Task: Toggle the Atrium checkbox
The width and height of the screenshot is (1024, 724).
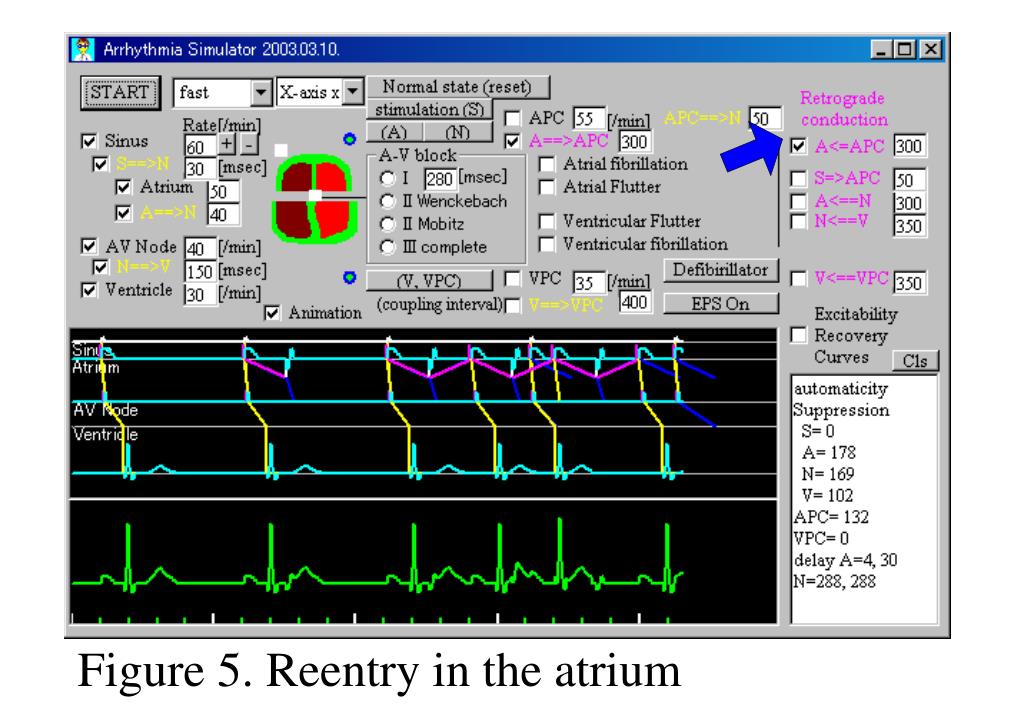Action: coord(123,187)
